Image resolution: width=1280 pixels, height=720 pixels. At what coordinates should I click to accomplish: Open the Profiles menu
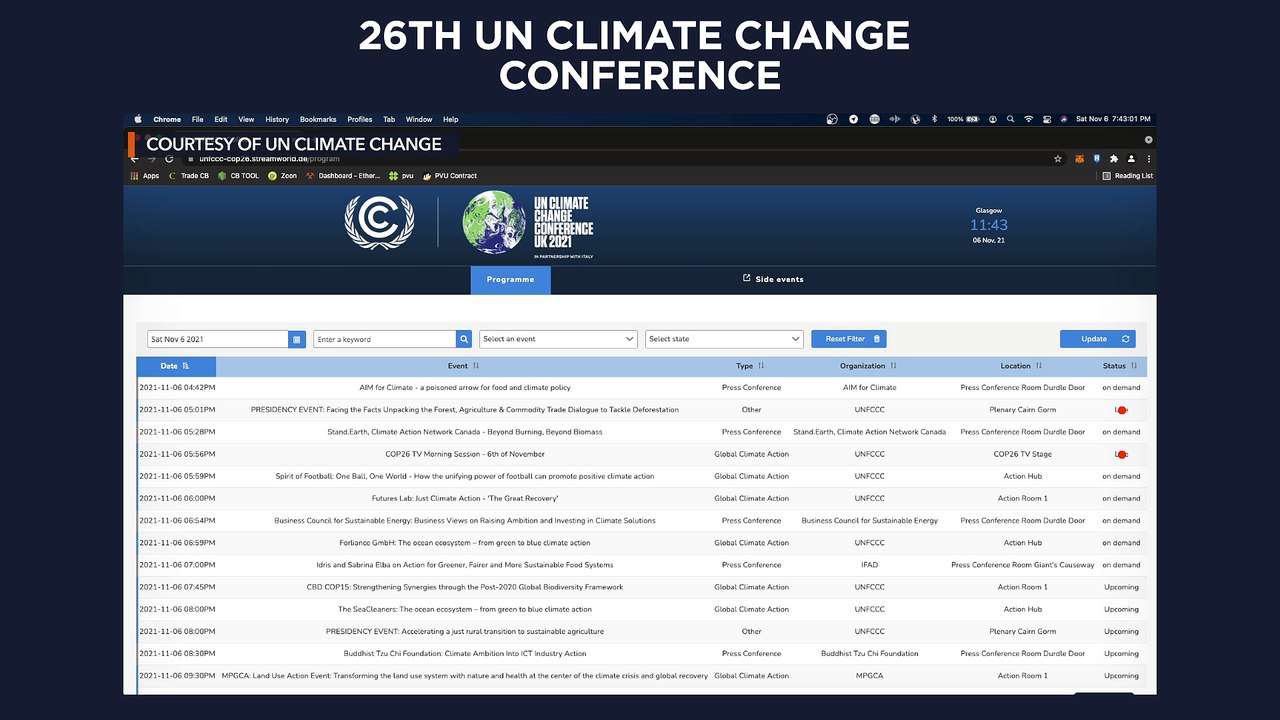click(x=360, y=119)
